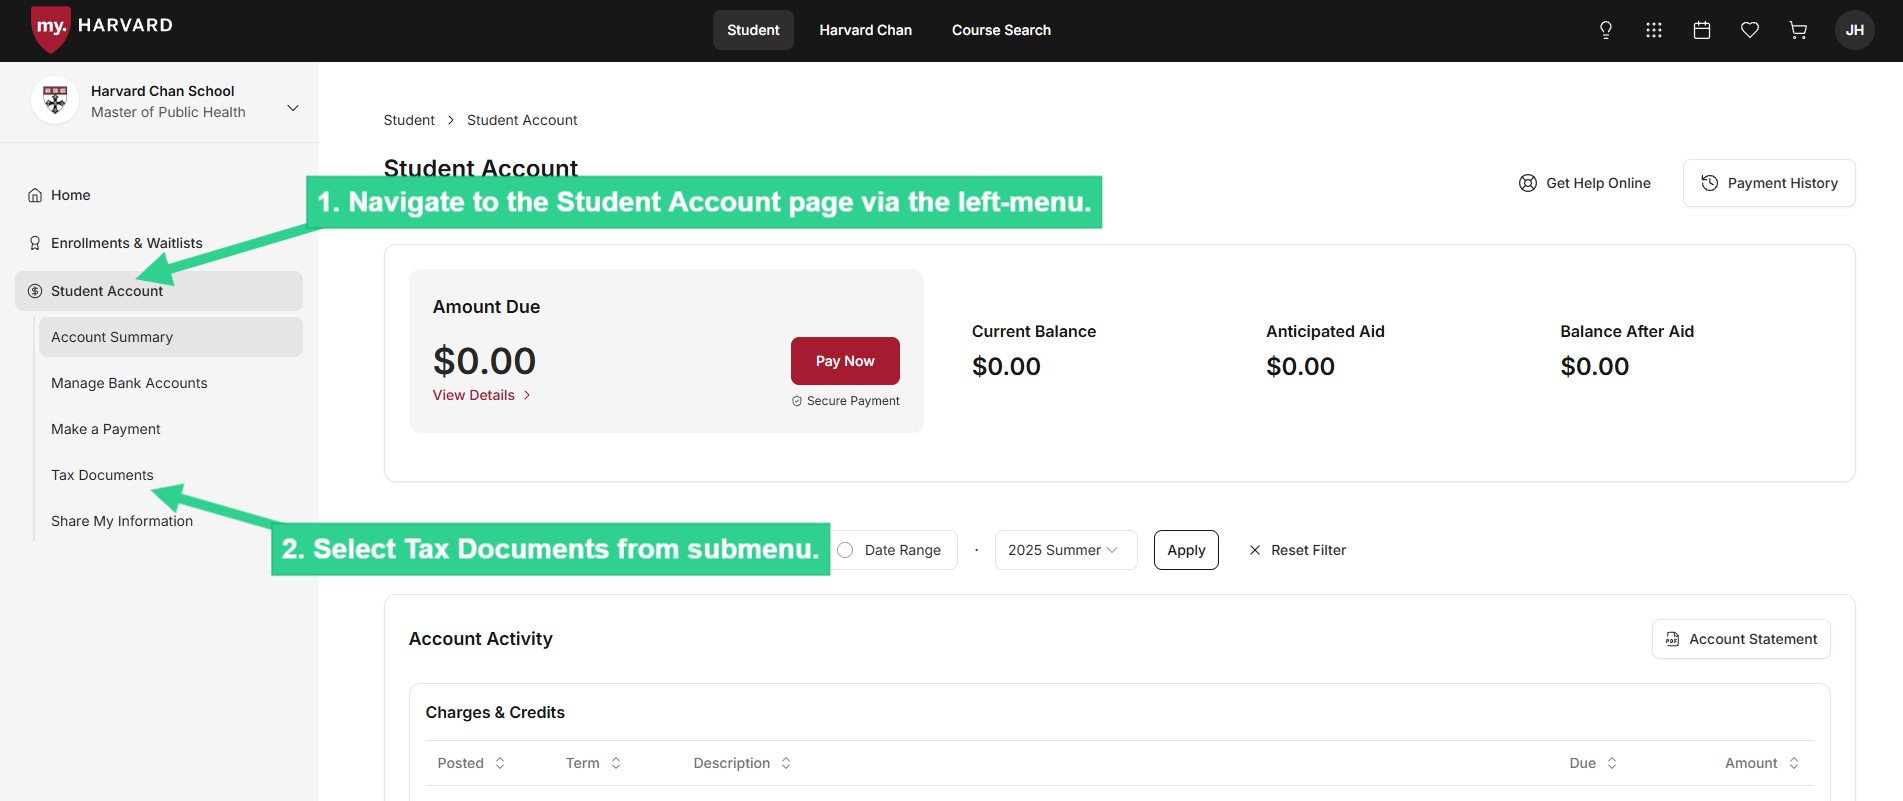Click the X icon beside Reset Filter
Viewport: 1903px width, 801px height.
(1255, 550)
